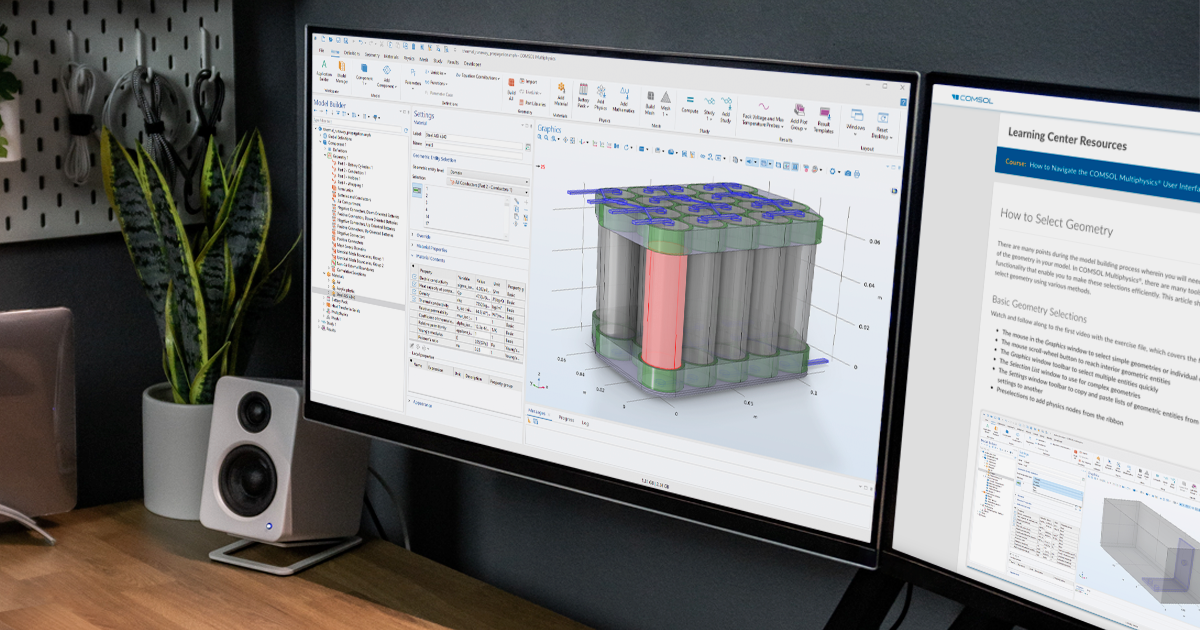Switch to the Physics ribbon tab

(x=409, y=59)
